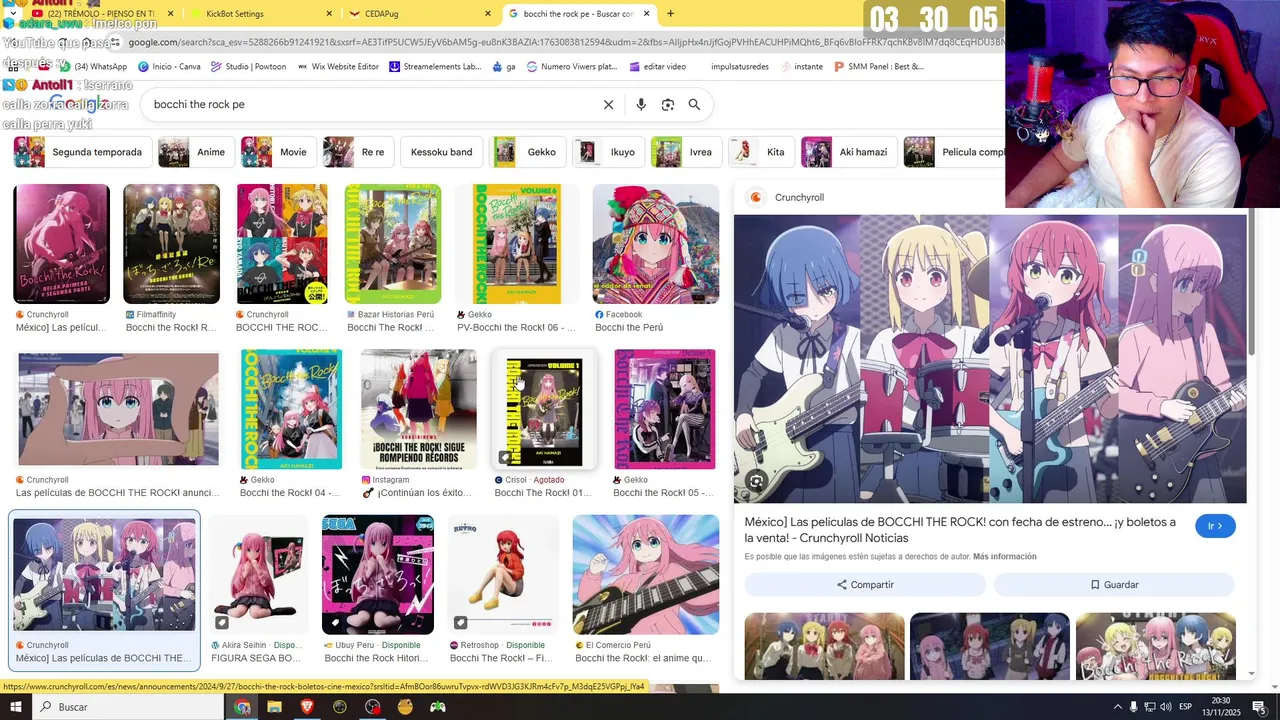
Task: Filter results by Movie chip
Action: 278,152
